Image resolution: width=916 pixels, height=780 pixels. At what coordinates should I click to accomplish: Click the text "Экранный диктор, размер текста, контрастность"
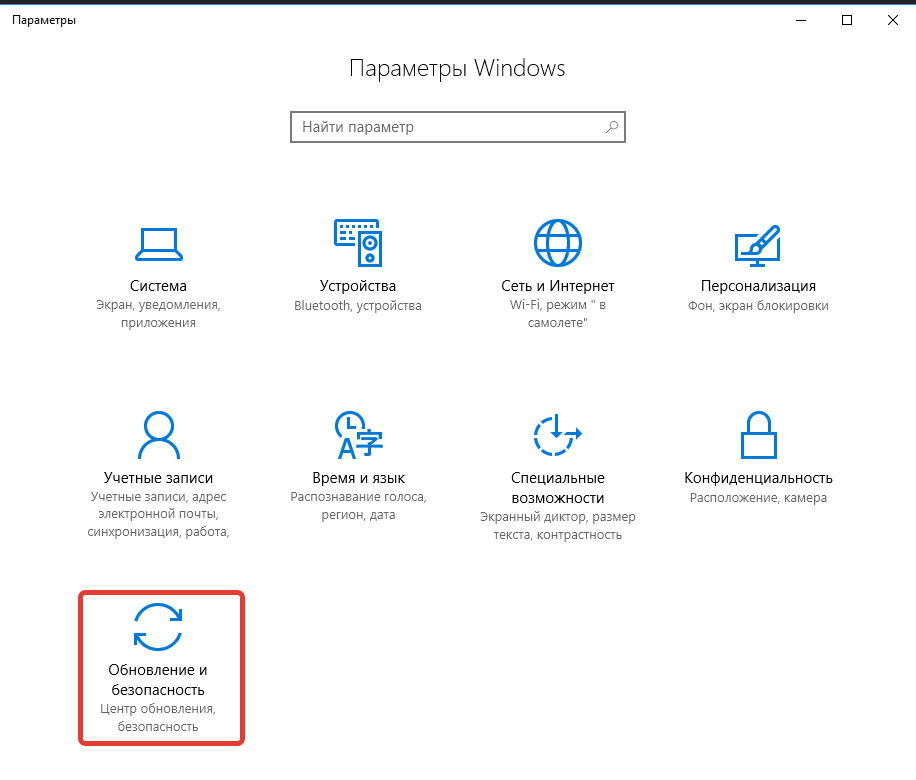[557, 526]
